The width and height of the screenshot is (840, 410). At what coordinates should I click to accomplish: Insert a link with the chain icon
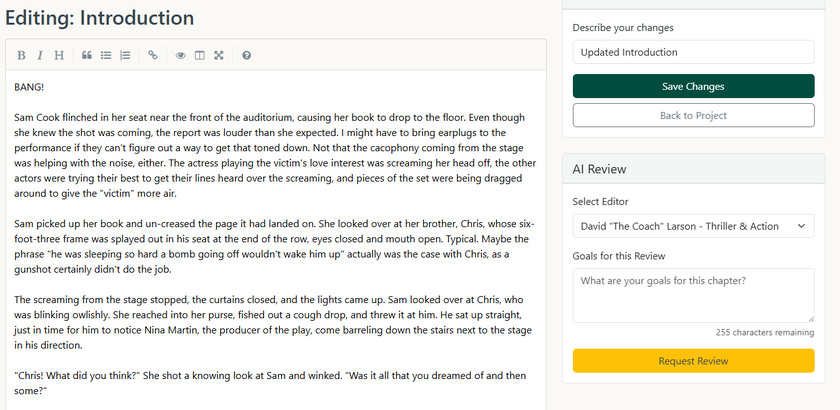pos(153,55)
